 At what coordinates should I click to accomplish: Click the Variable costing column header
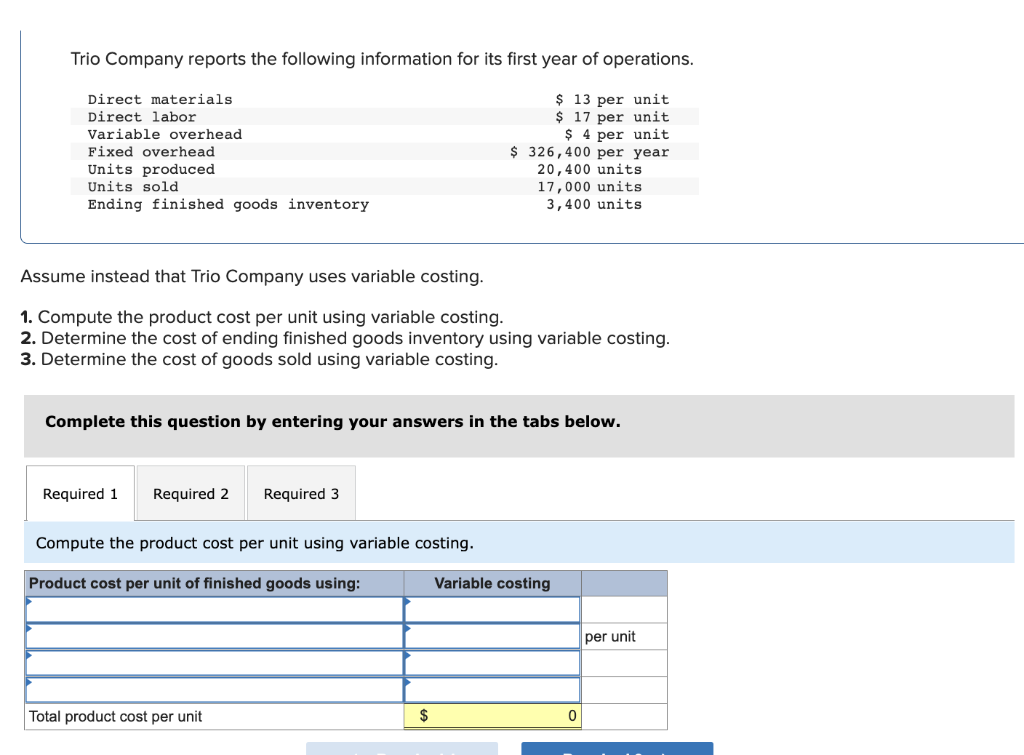[x=492, y=583]
